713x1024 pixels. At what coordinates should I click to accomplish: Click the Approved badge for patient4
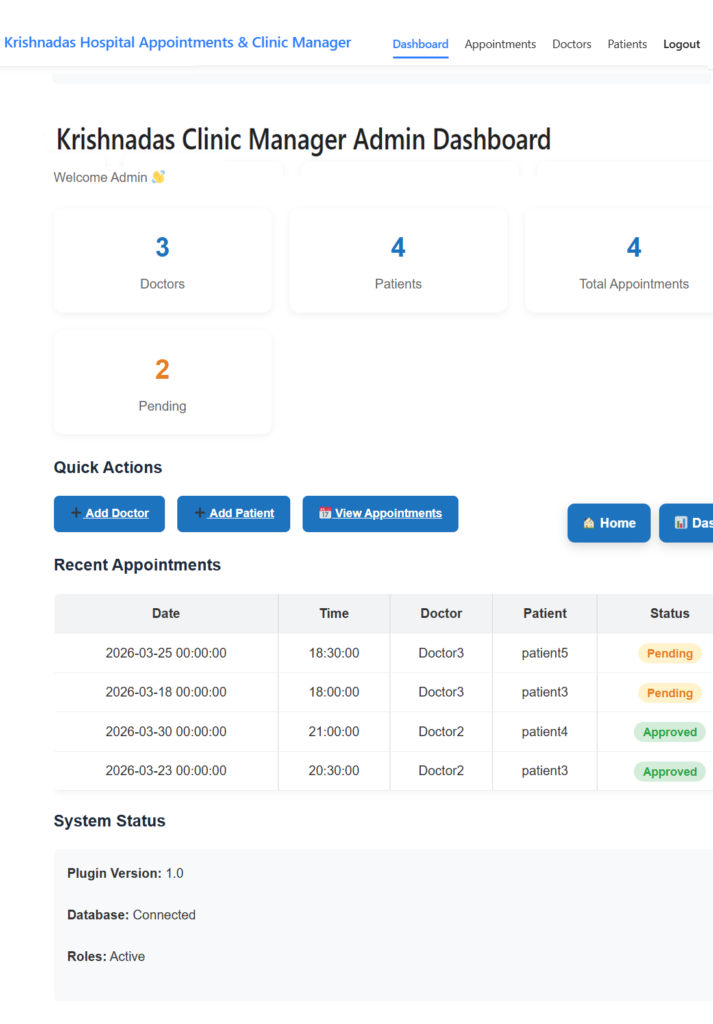[670, 732]
